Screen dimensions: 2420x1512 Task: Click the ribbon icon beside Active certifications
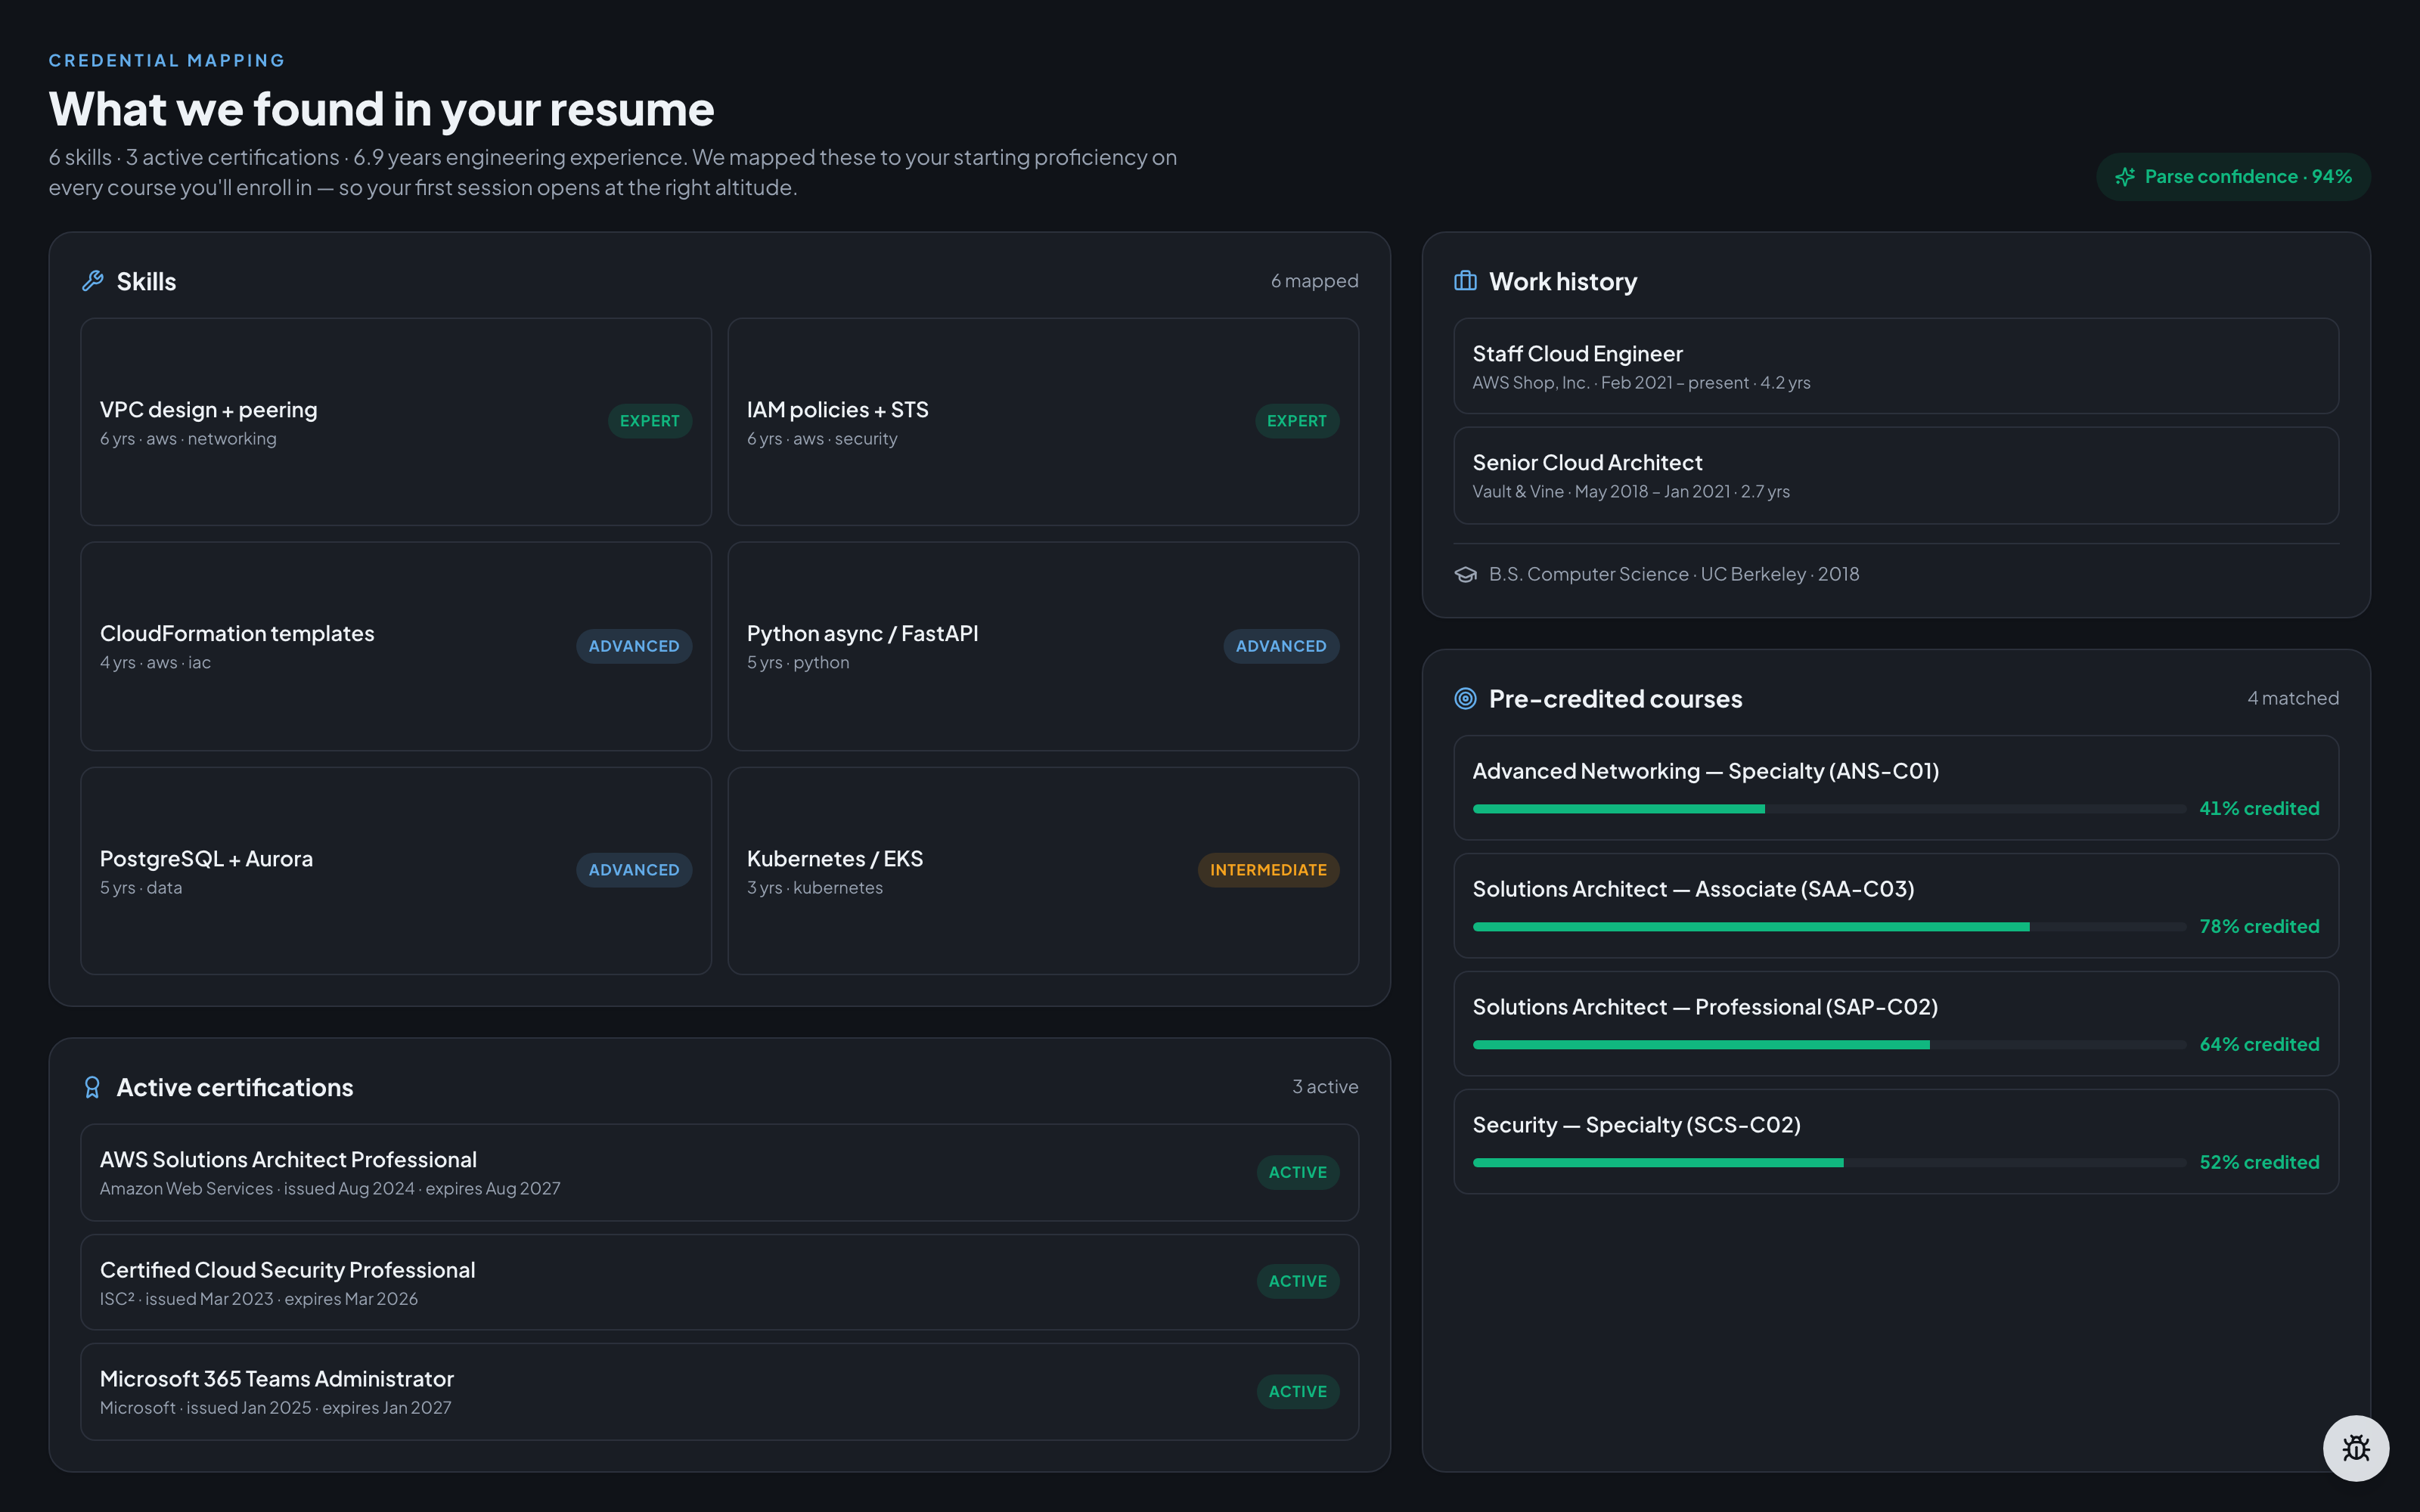(93, 1087)
